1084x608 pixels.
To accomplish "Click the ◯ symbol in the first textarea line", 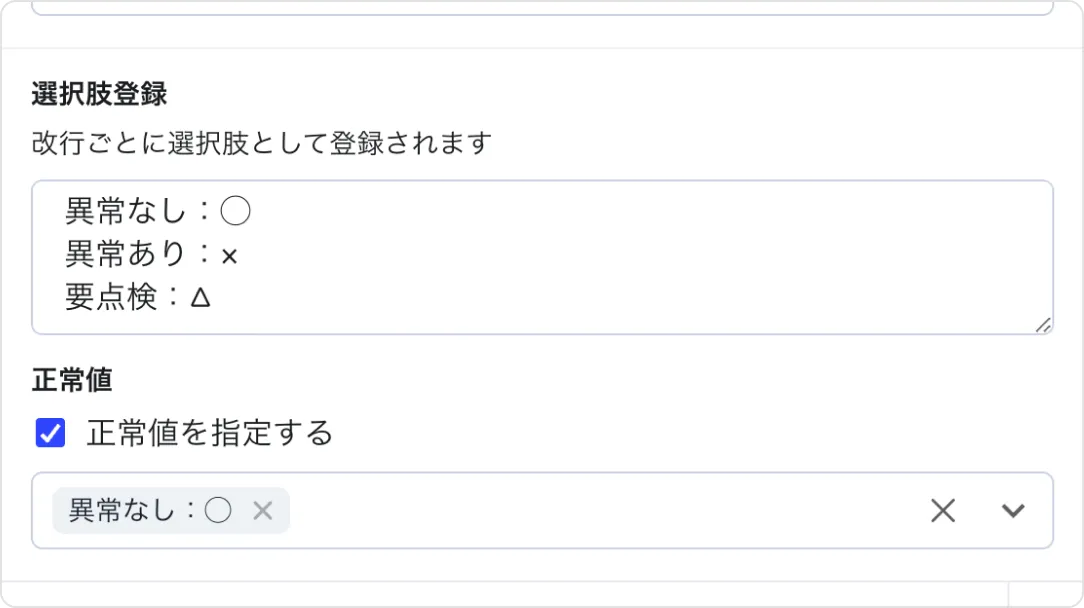I will [235, 212].
